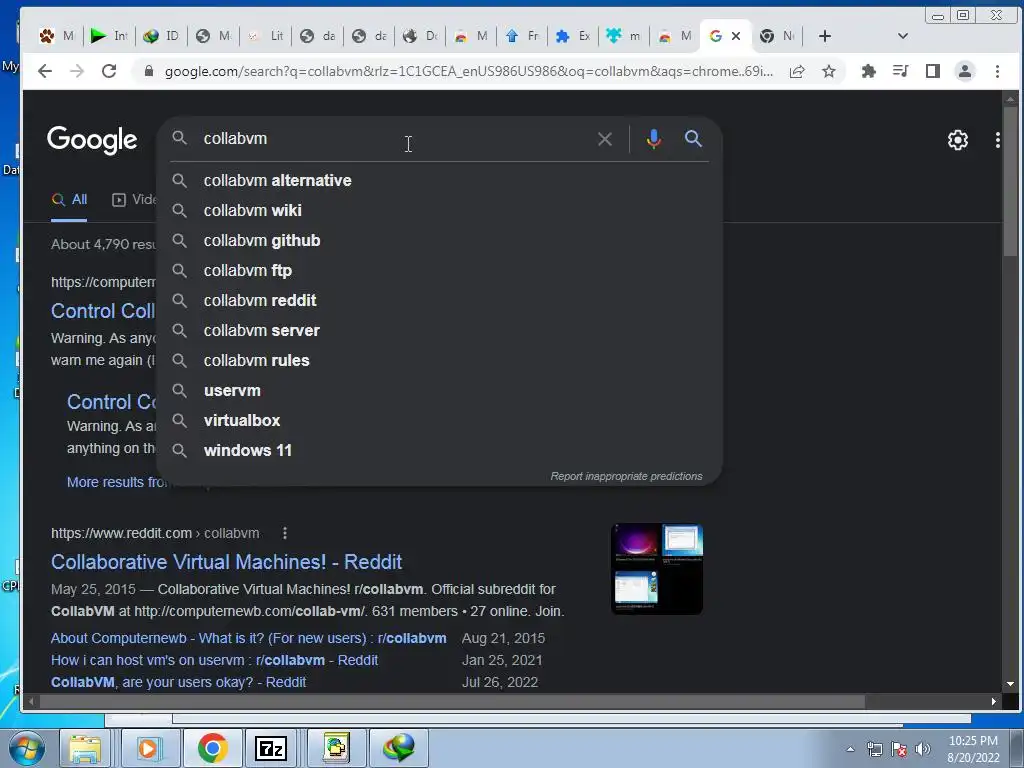The width and height of the screenshot is (1024, 768).
Task: Click the Chrome icon in taskbar
Action: tap(212, 748)
